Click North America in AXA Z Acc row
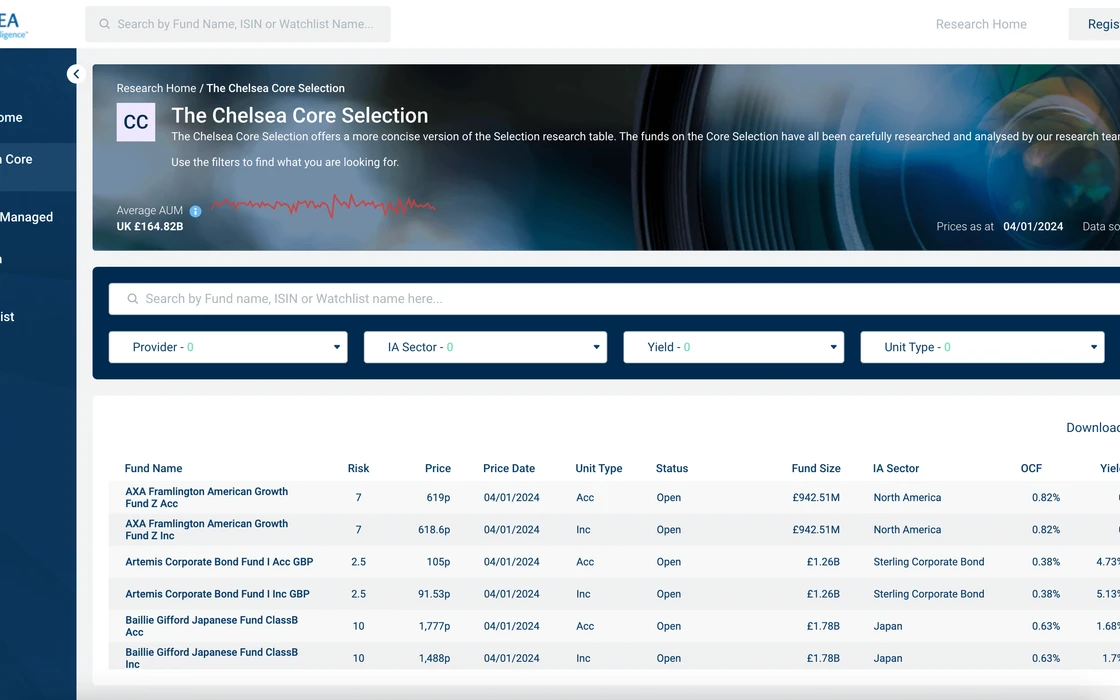Image resolution: width=1120 pixels, height=700 pixels. (x=907, y=497)
